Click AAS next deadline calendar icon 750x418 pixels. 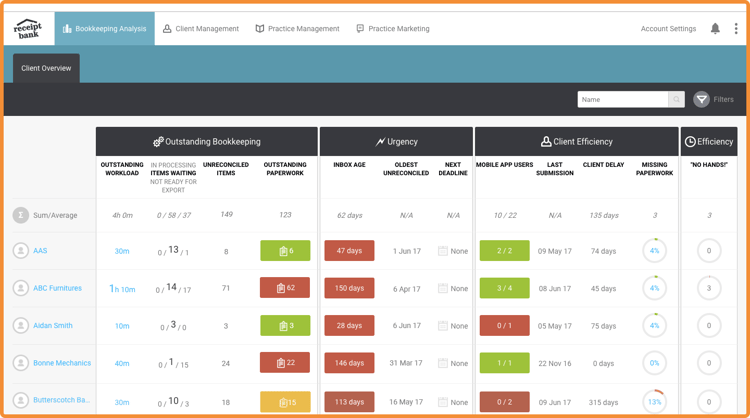coord(443,251)
